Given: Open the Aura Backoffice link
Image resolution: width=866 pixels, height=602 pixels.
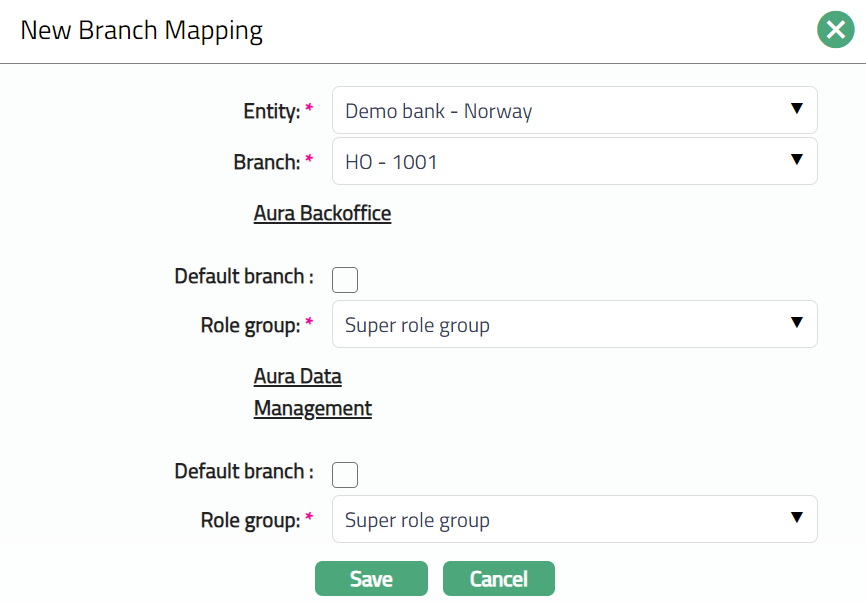Looking at the screenshot, I should [322, 213].
